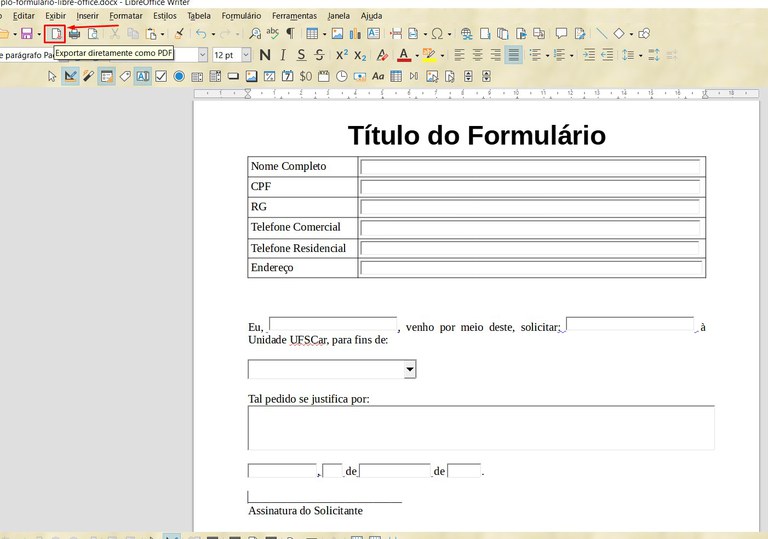Click the Telefone Residencial input field

point(530,248)
